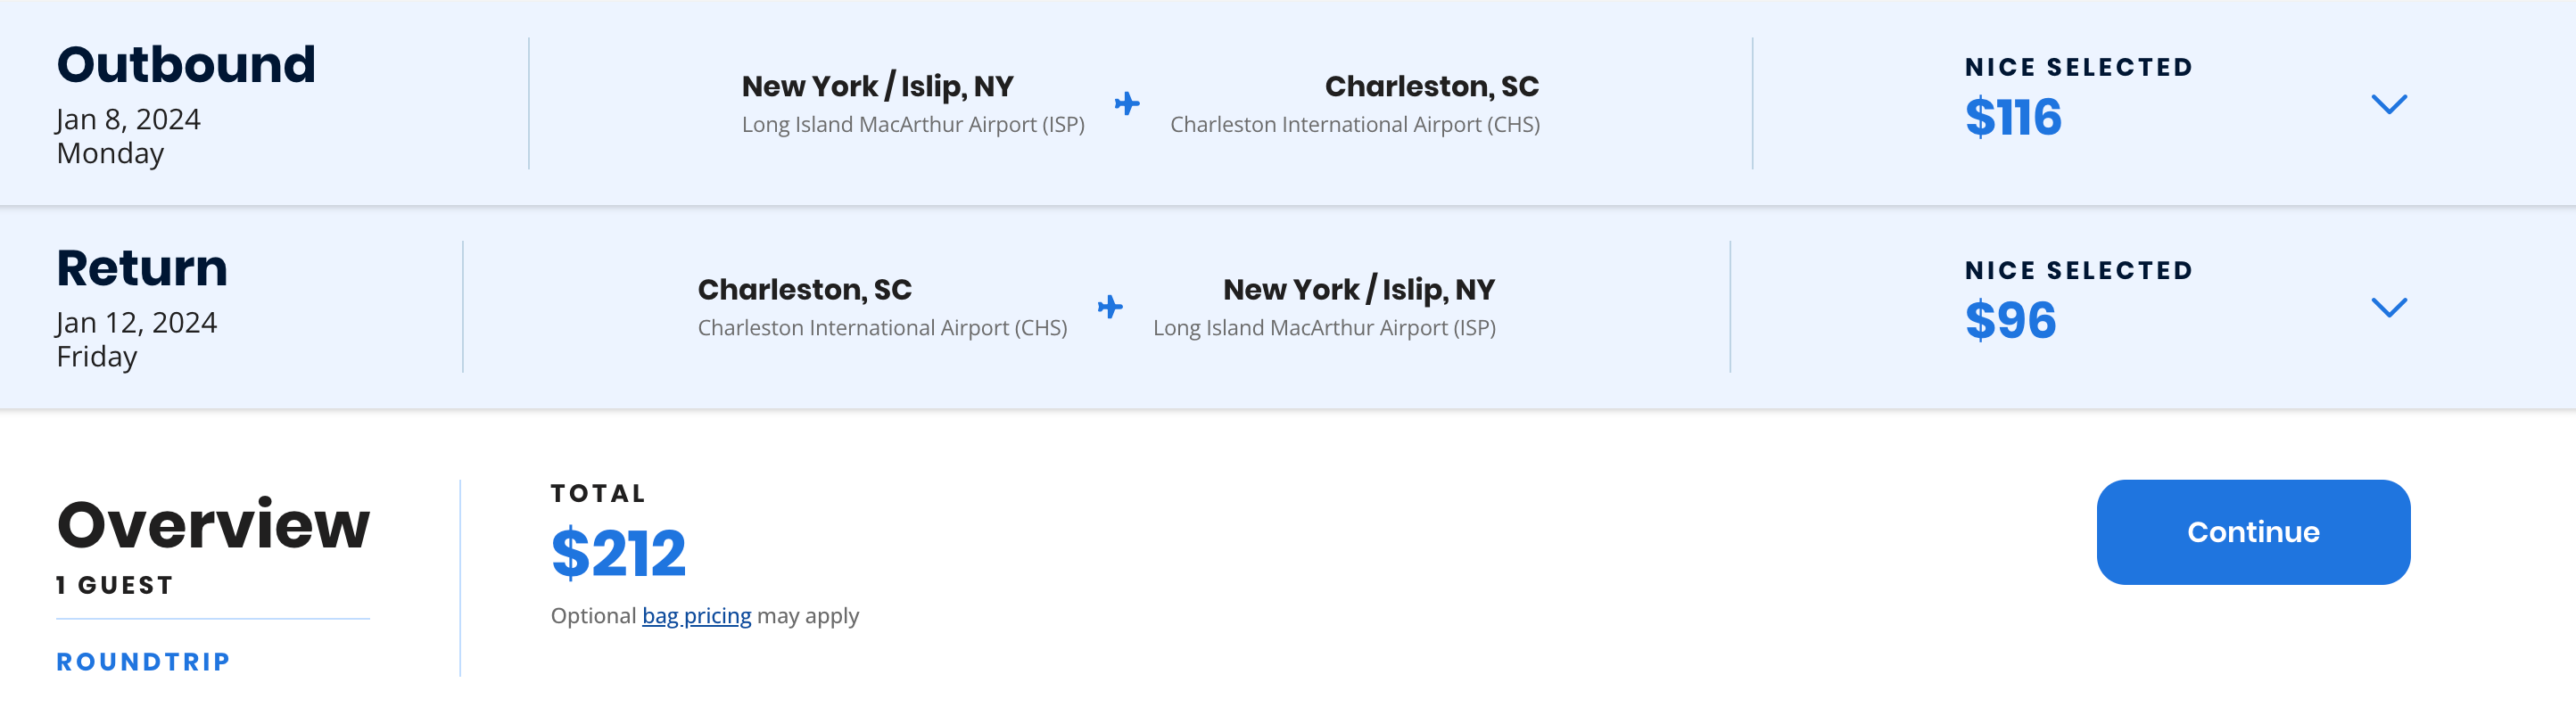Screen dimensions: 2576x724
Task: Click the ROUNDTRIP label
Action: [144, 662]
